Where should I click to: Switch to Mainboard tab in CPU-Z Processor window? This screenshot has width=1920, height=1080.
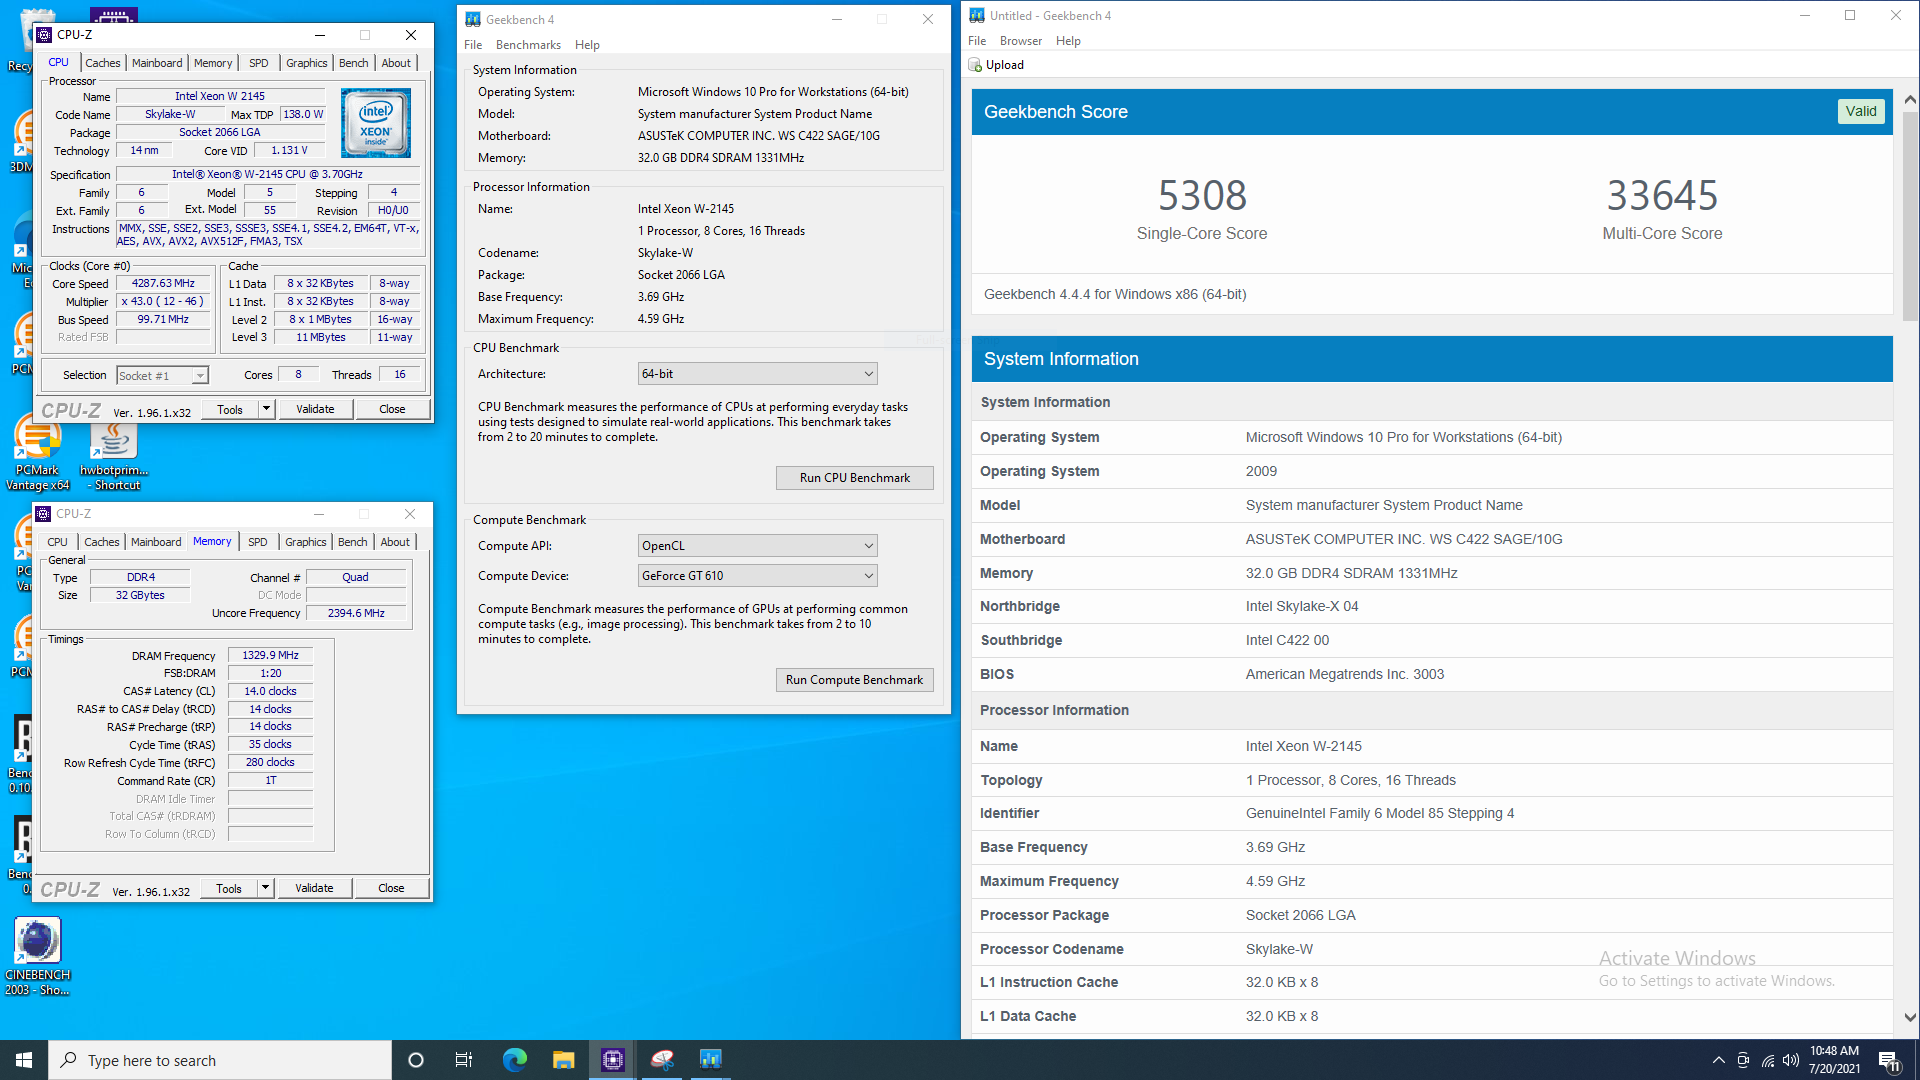point(157,63)
